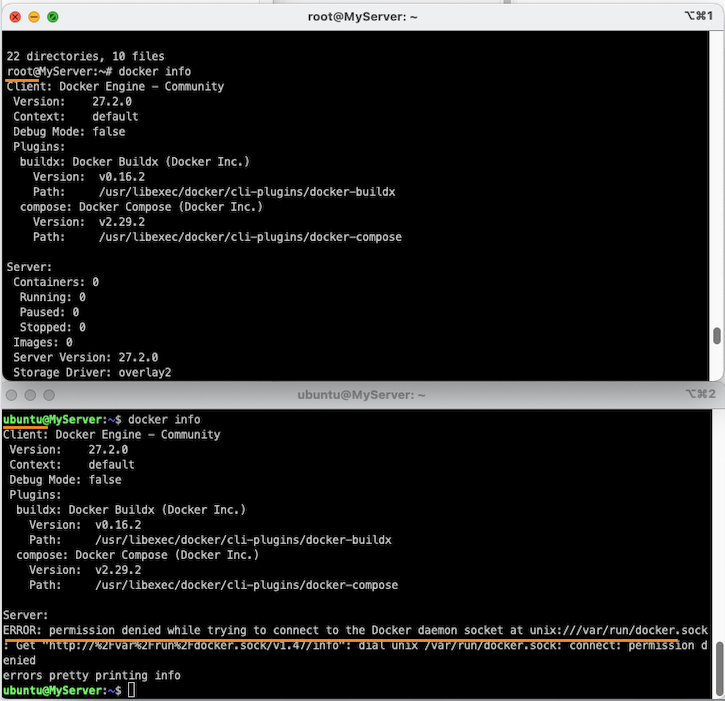725x701 pixels.
Task: Click 'Server:' heading in ubuntu terminal
Action: 25,615
